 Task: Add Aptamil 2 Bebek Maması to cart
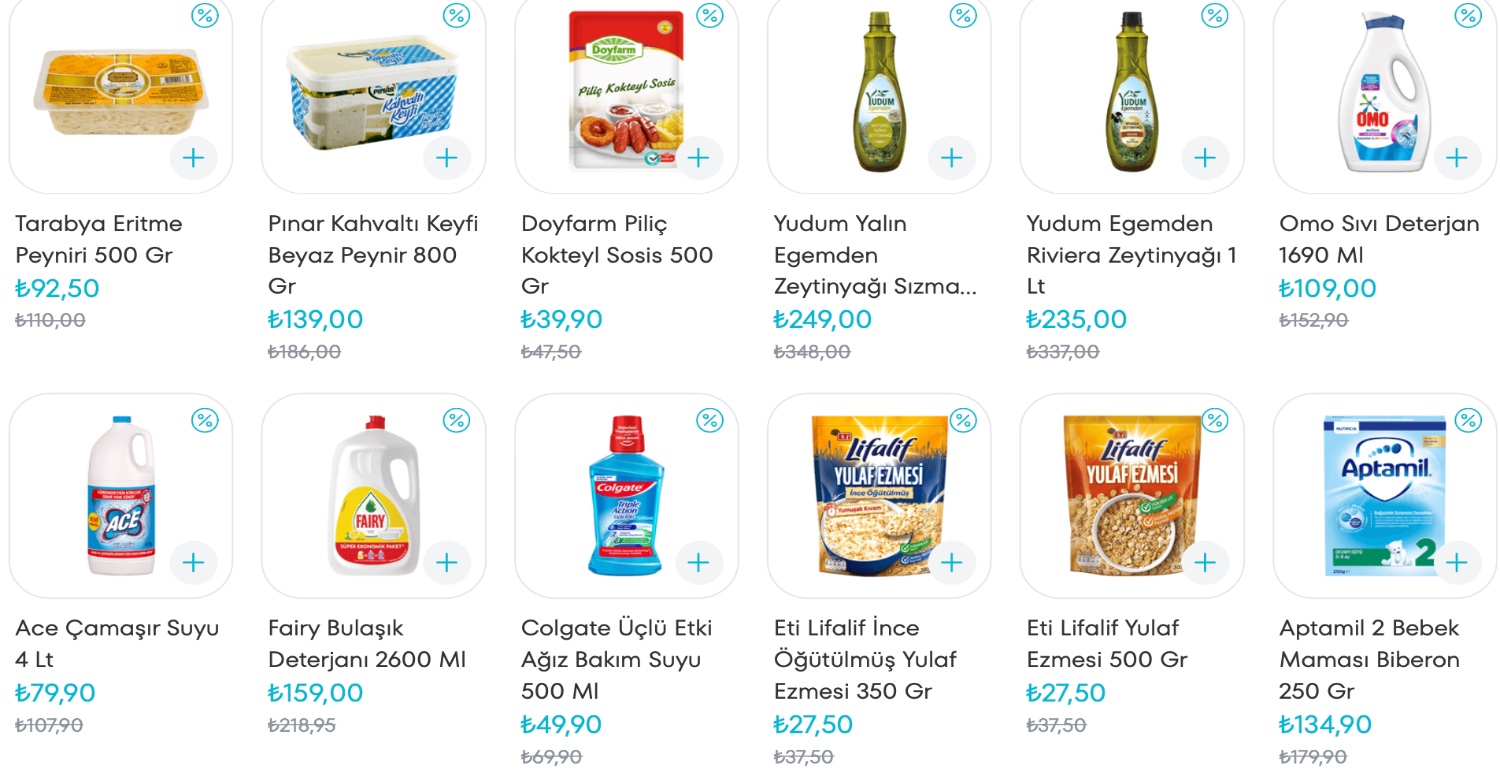click(1457, 563)
